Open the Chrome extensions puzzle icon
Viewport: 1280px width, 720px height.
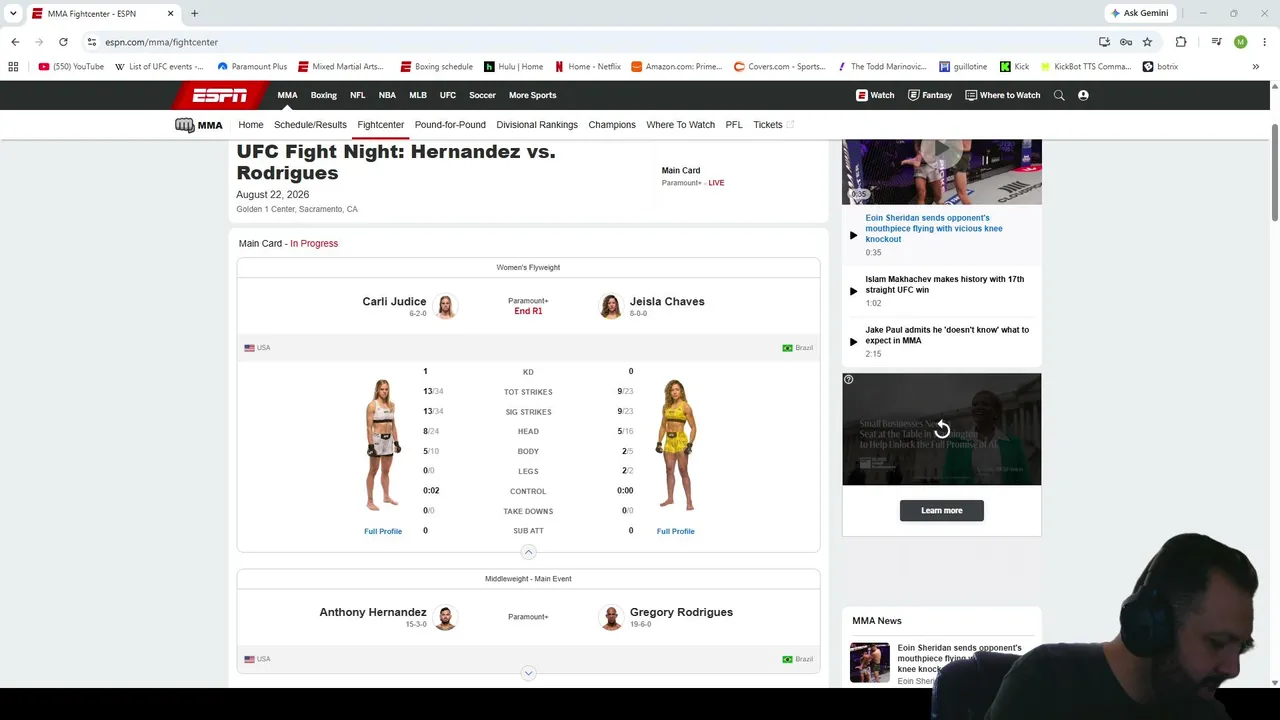[x=1181, y=42]
